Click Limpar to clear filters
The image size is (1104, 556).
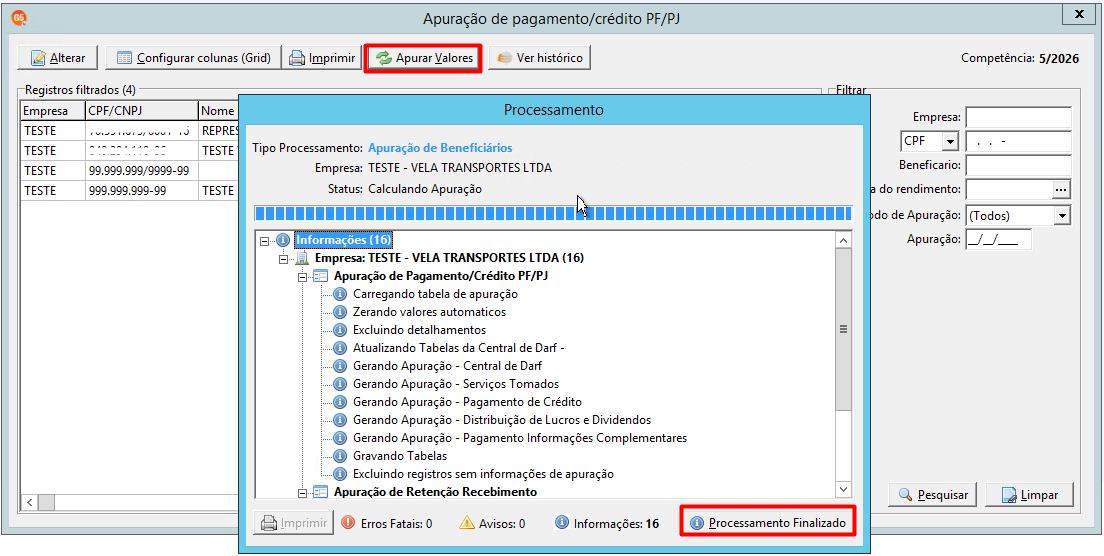pos(1029,495)
